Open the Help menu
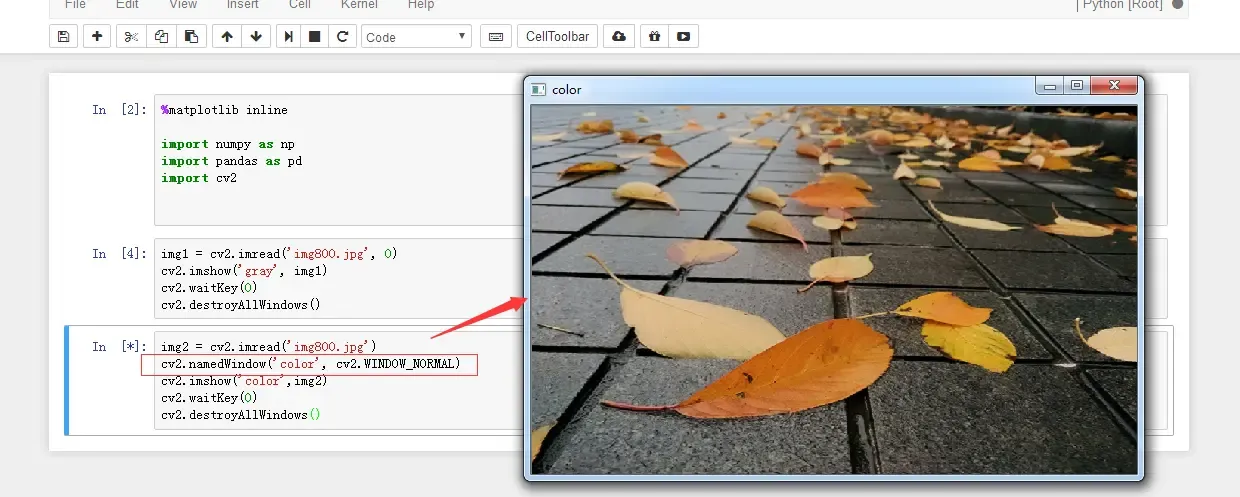 coord(421,5)
